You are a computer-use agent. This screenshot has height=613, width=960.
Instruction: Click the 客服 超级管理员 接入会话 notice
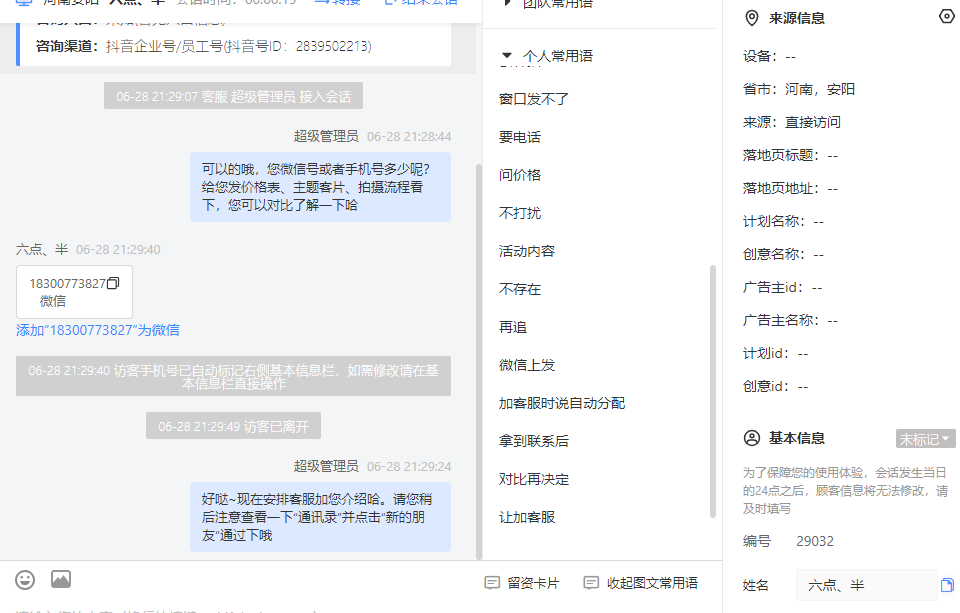(x=233, y=96)
